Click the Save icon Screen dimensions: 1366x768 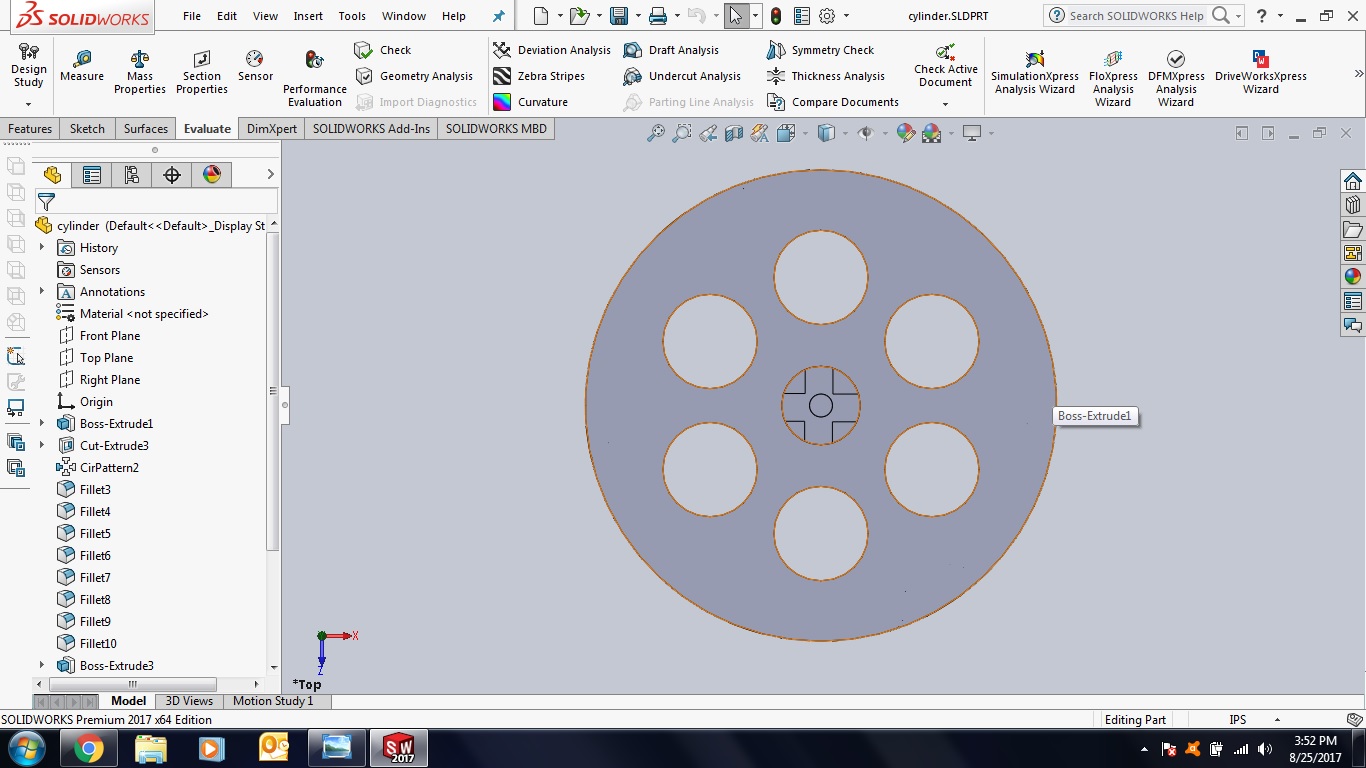[x=619, y=16]
